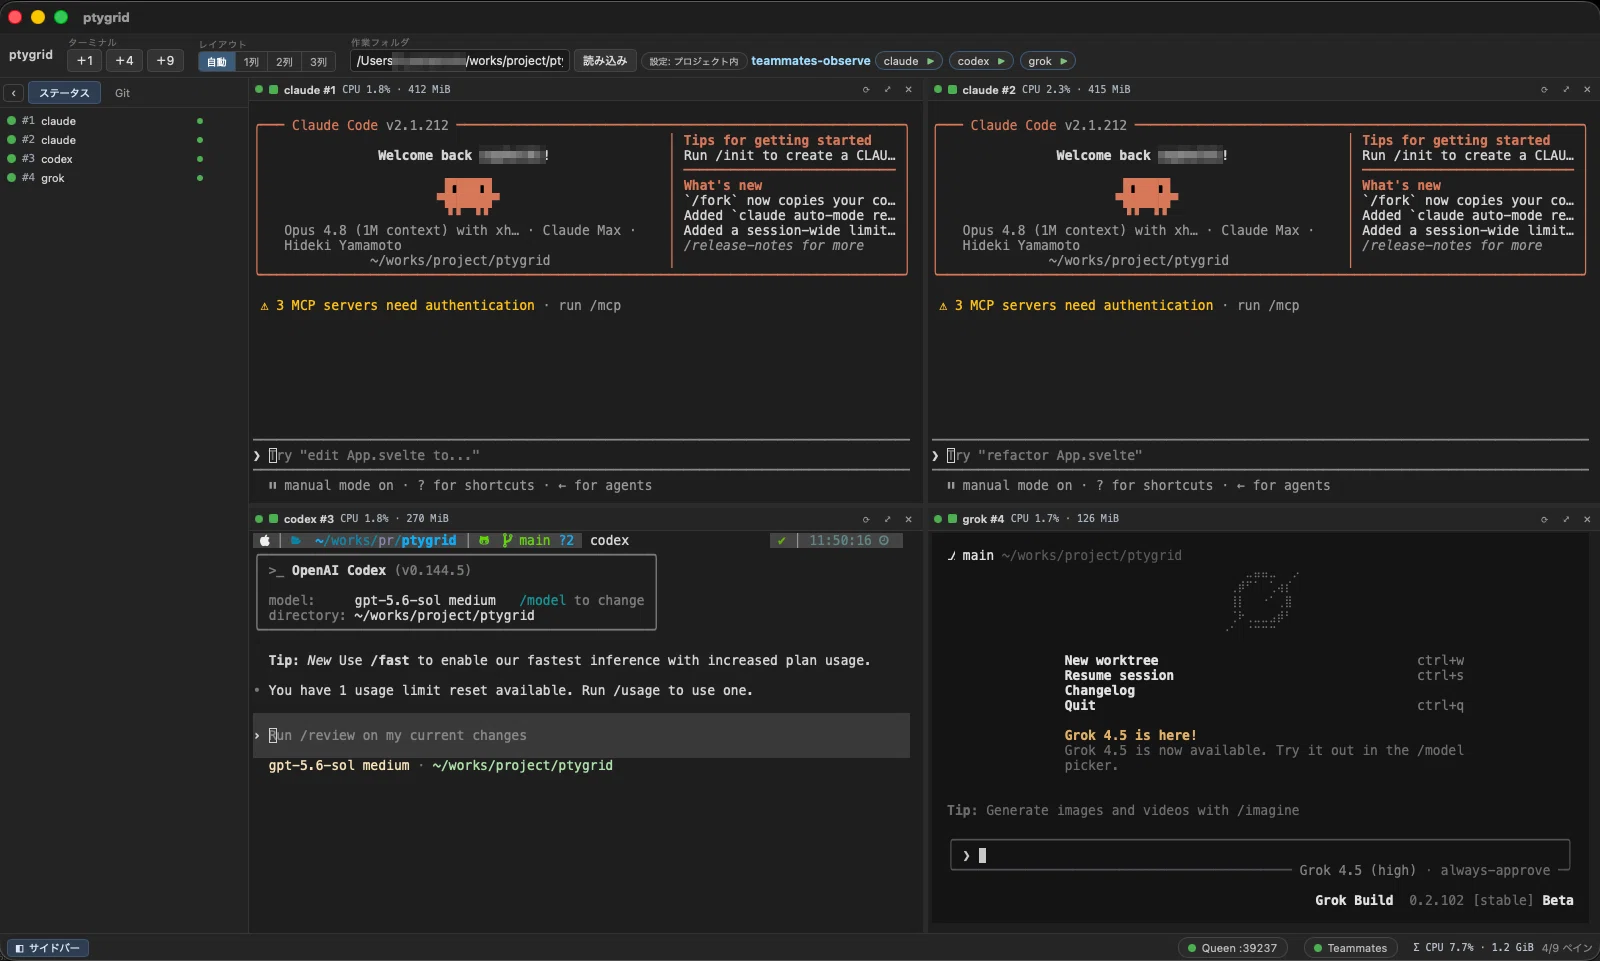Maximize the codex #3 pane
The width and height of the screenshot is (1600, 961).
coord(887,519)
